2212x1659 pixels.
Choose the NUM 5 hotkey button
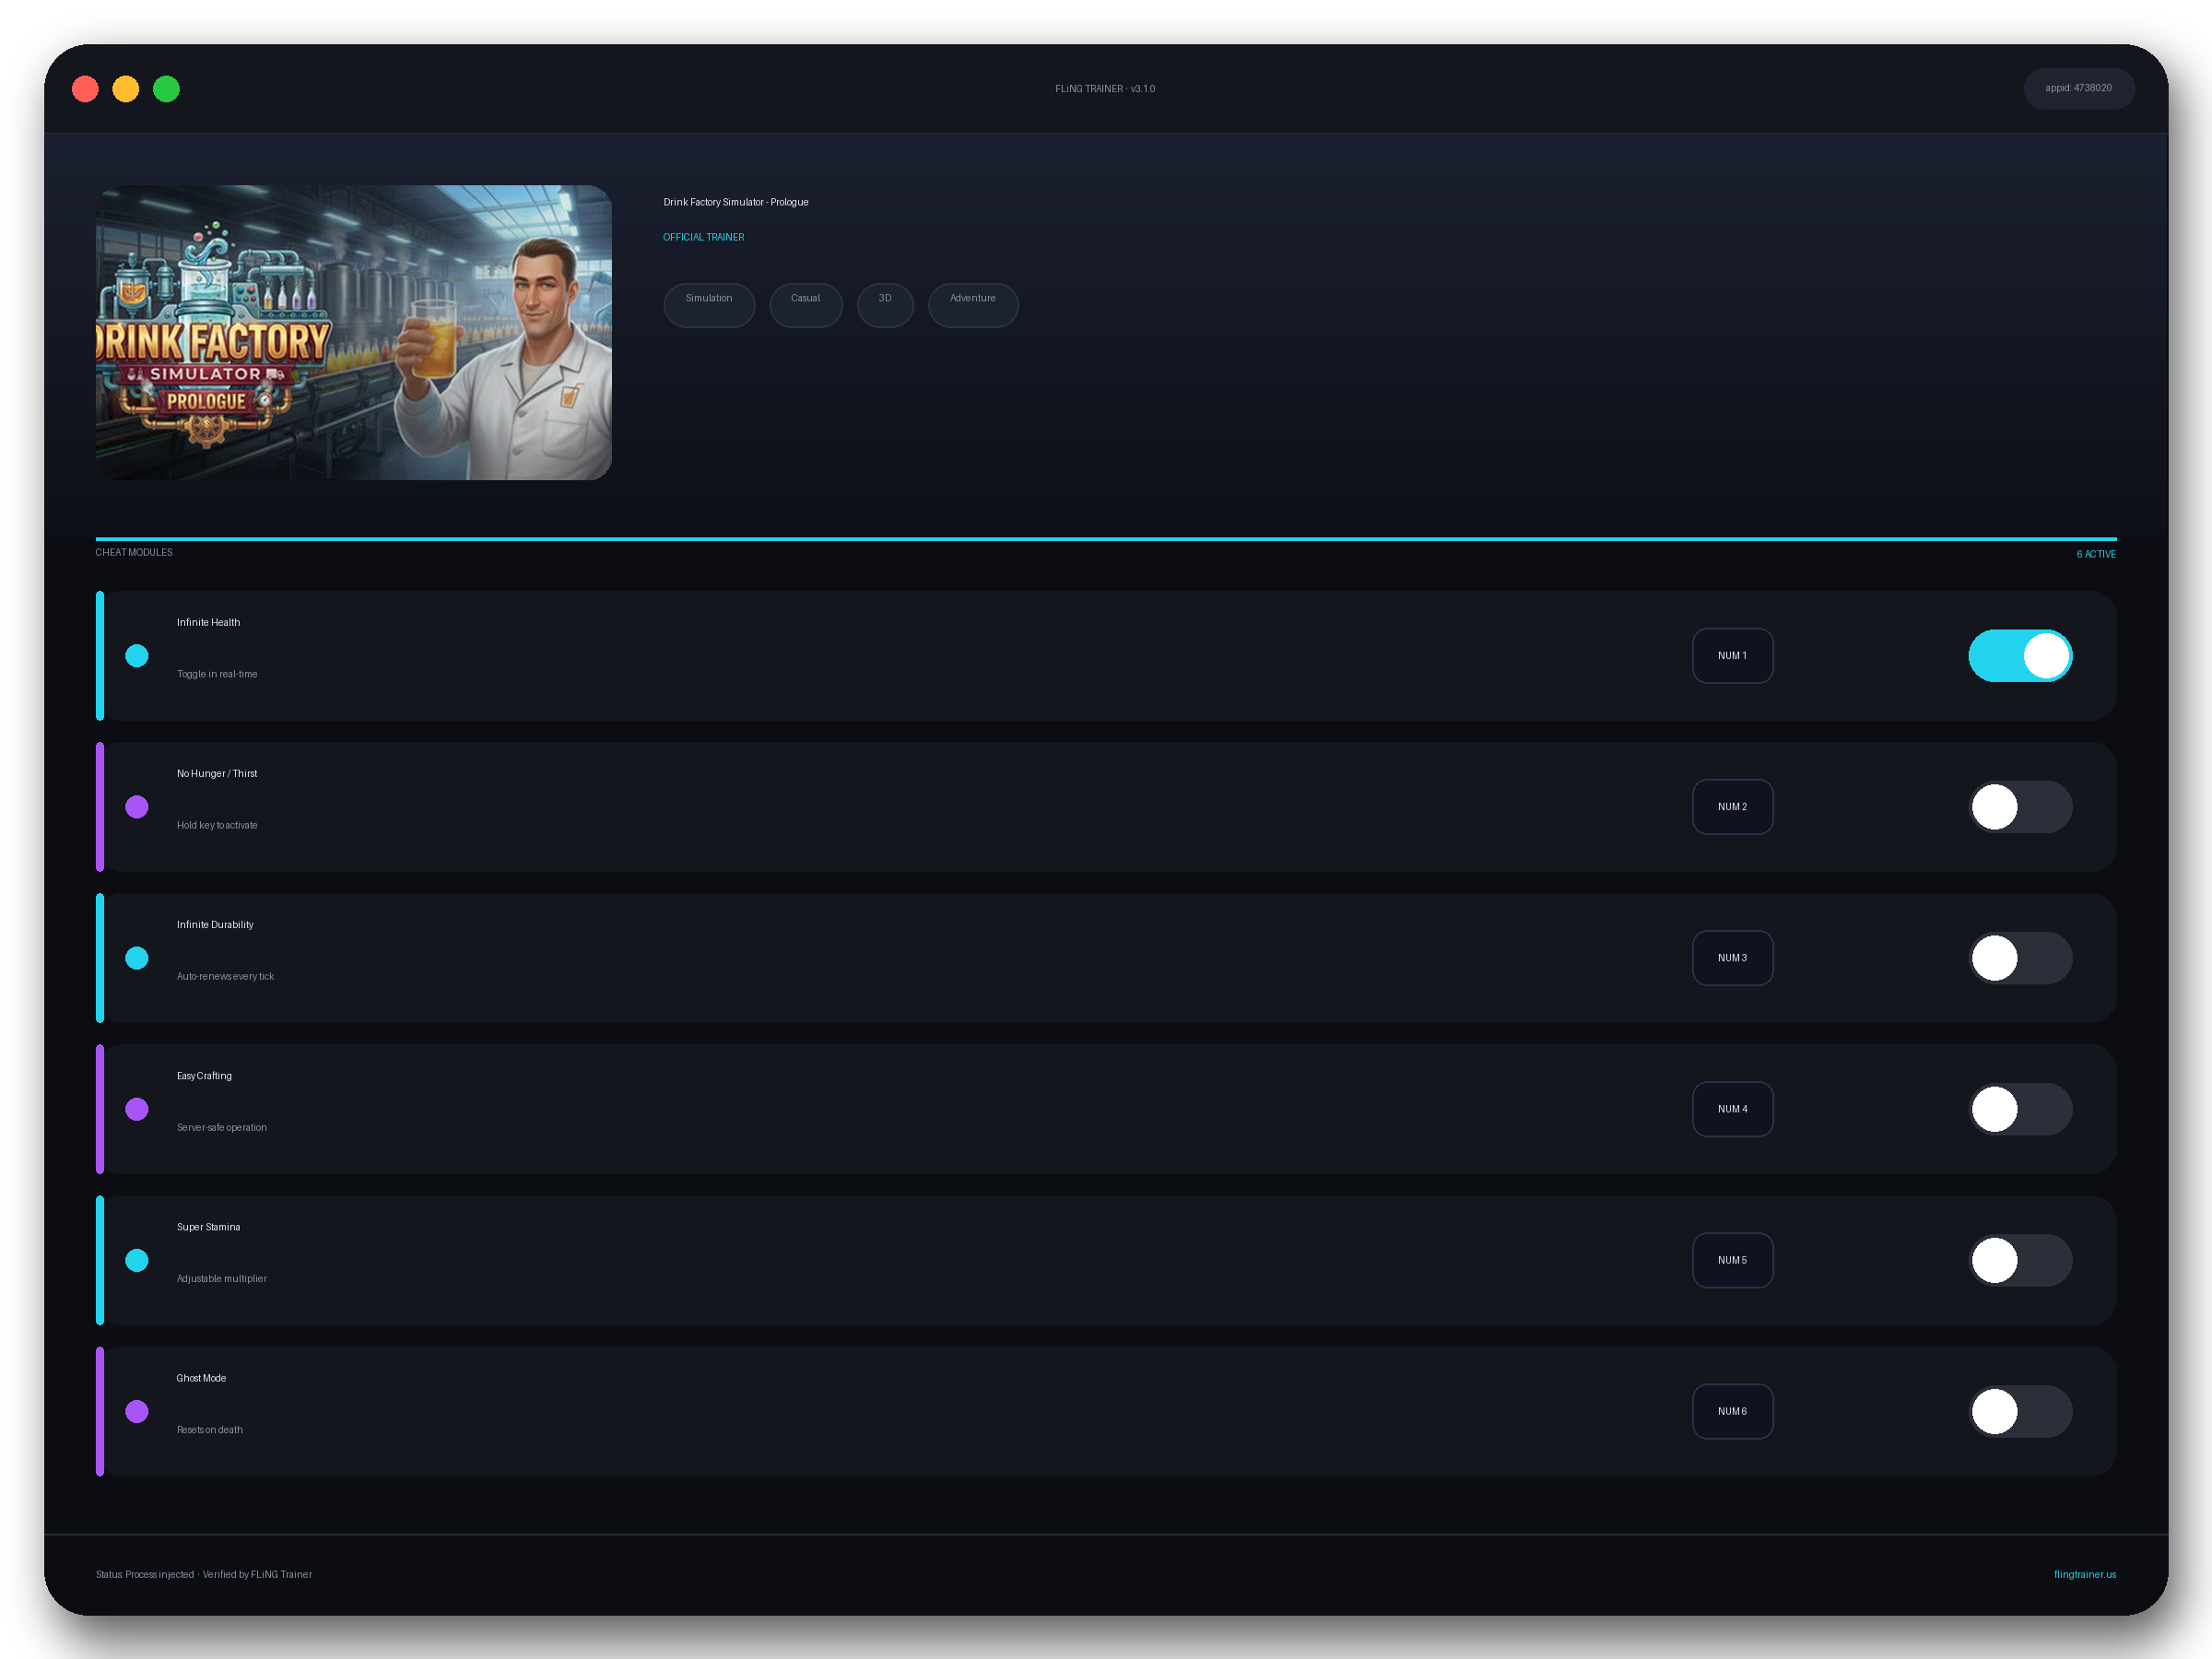coord(1732,1259)
